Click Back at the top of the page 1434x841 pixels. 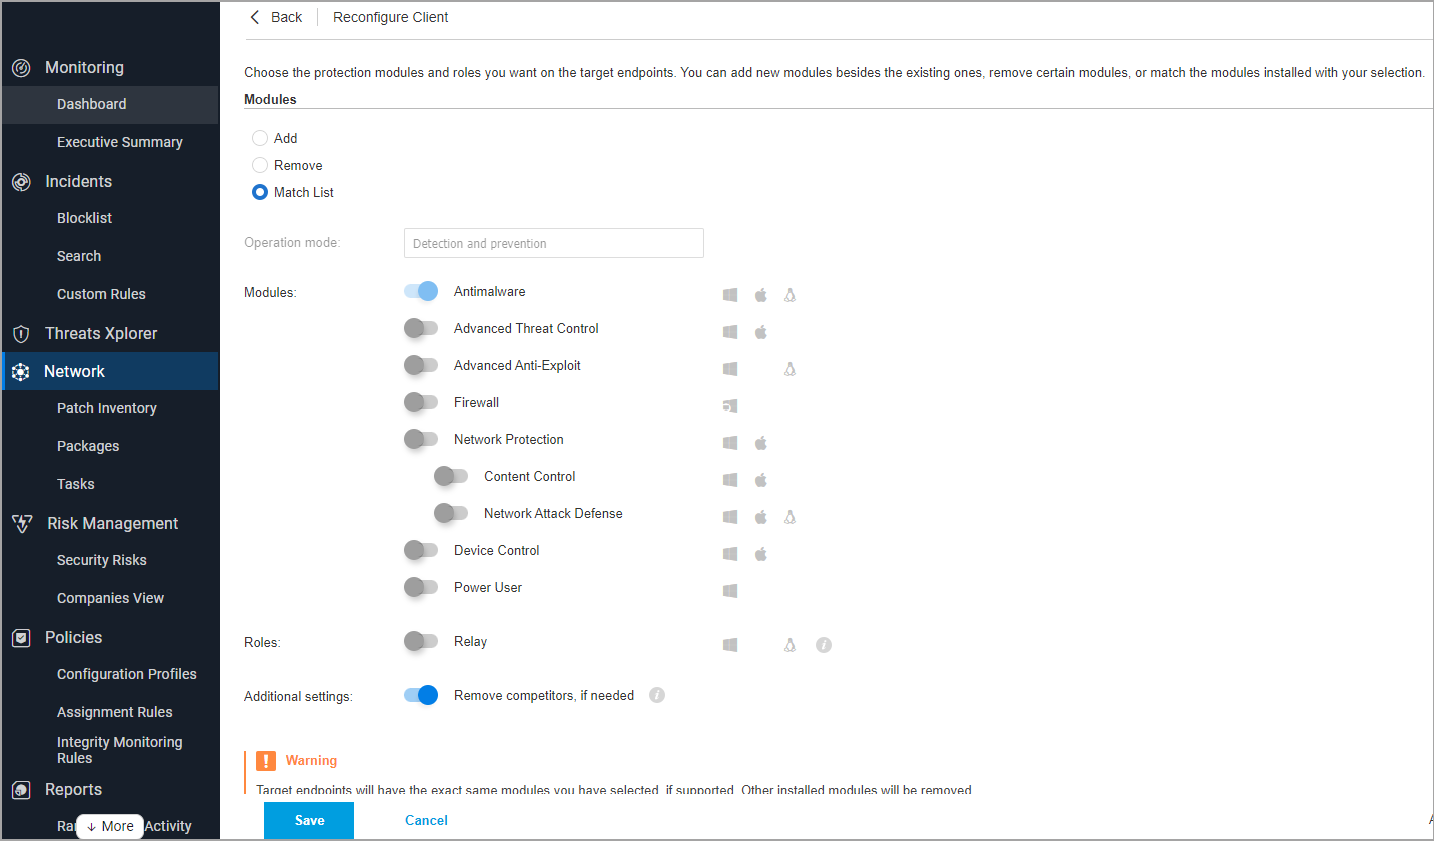click(x=276, y=17)
